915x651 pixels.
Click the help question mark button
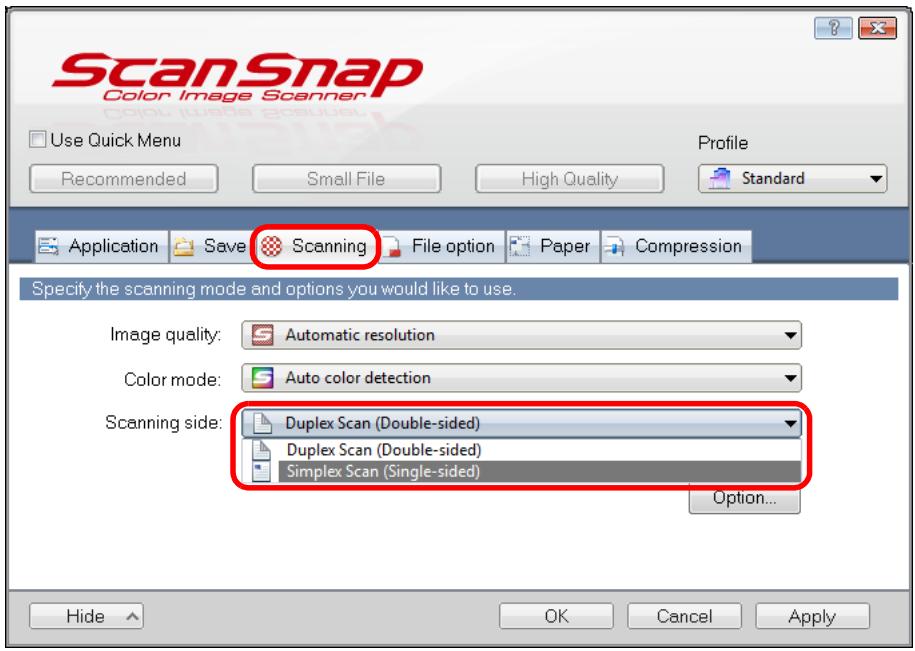[x=833, y=27]
